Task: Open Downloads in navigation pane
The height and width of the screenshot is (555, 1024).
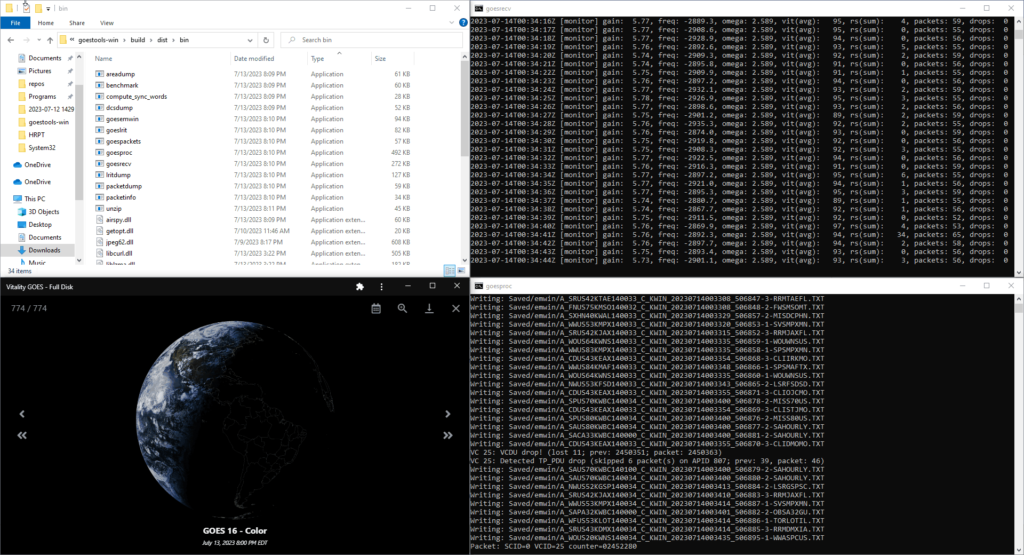Action: (x=44, y=250)
